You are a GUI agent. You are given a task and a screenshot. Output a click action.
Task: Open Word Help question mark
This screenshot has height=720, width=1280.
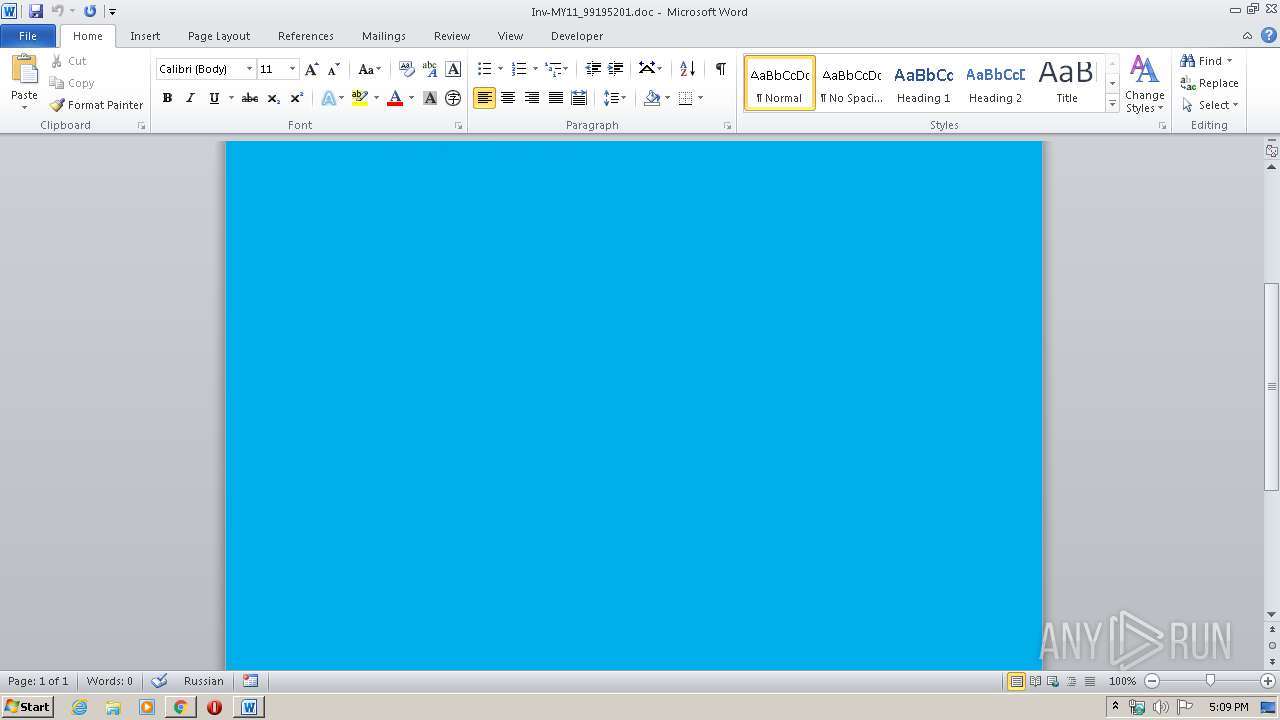[1269, 35]
